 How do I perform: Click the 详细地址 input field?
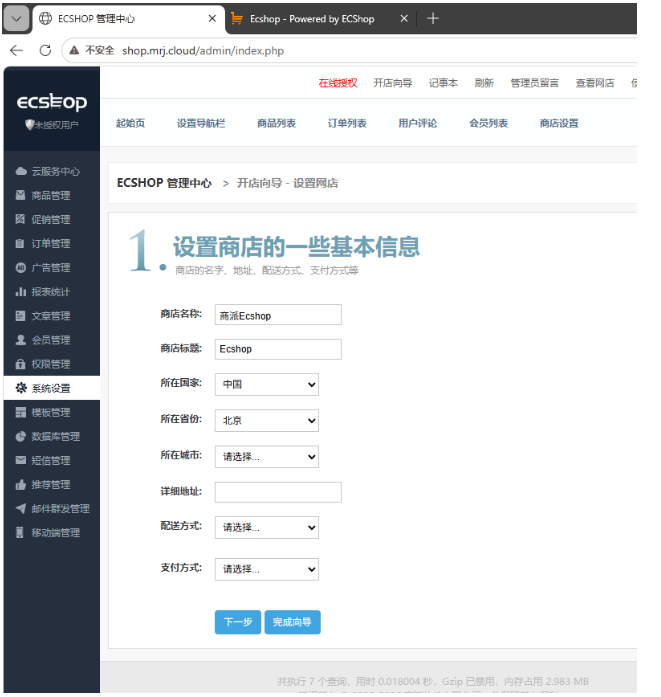click(x=278, y=493)
